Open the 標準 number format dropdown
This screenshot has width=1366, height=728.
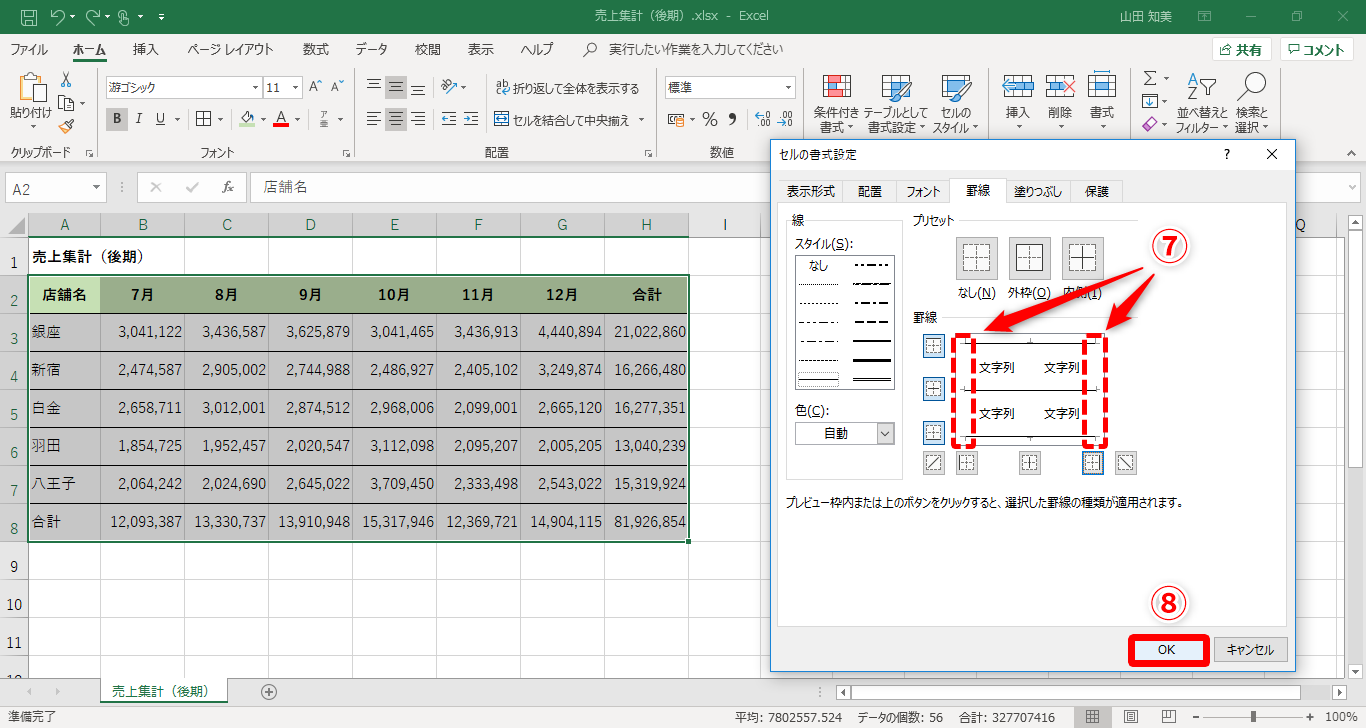coord(788,87)
